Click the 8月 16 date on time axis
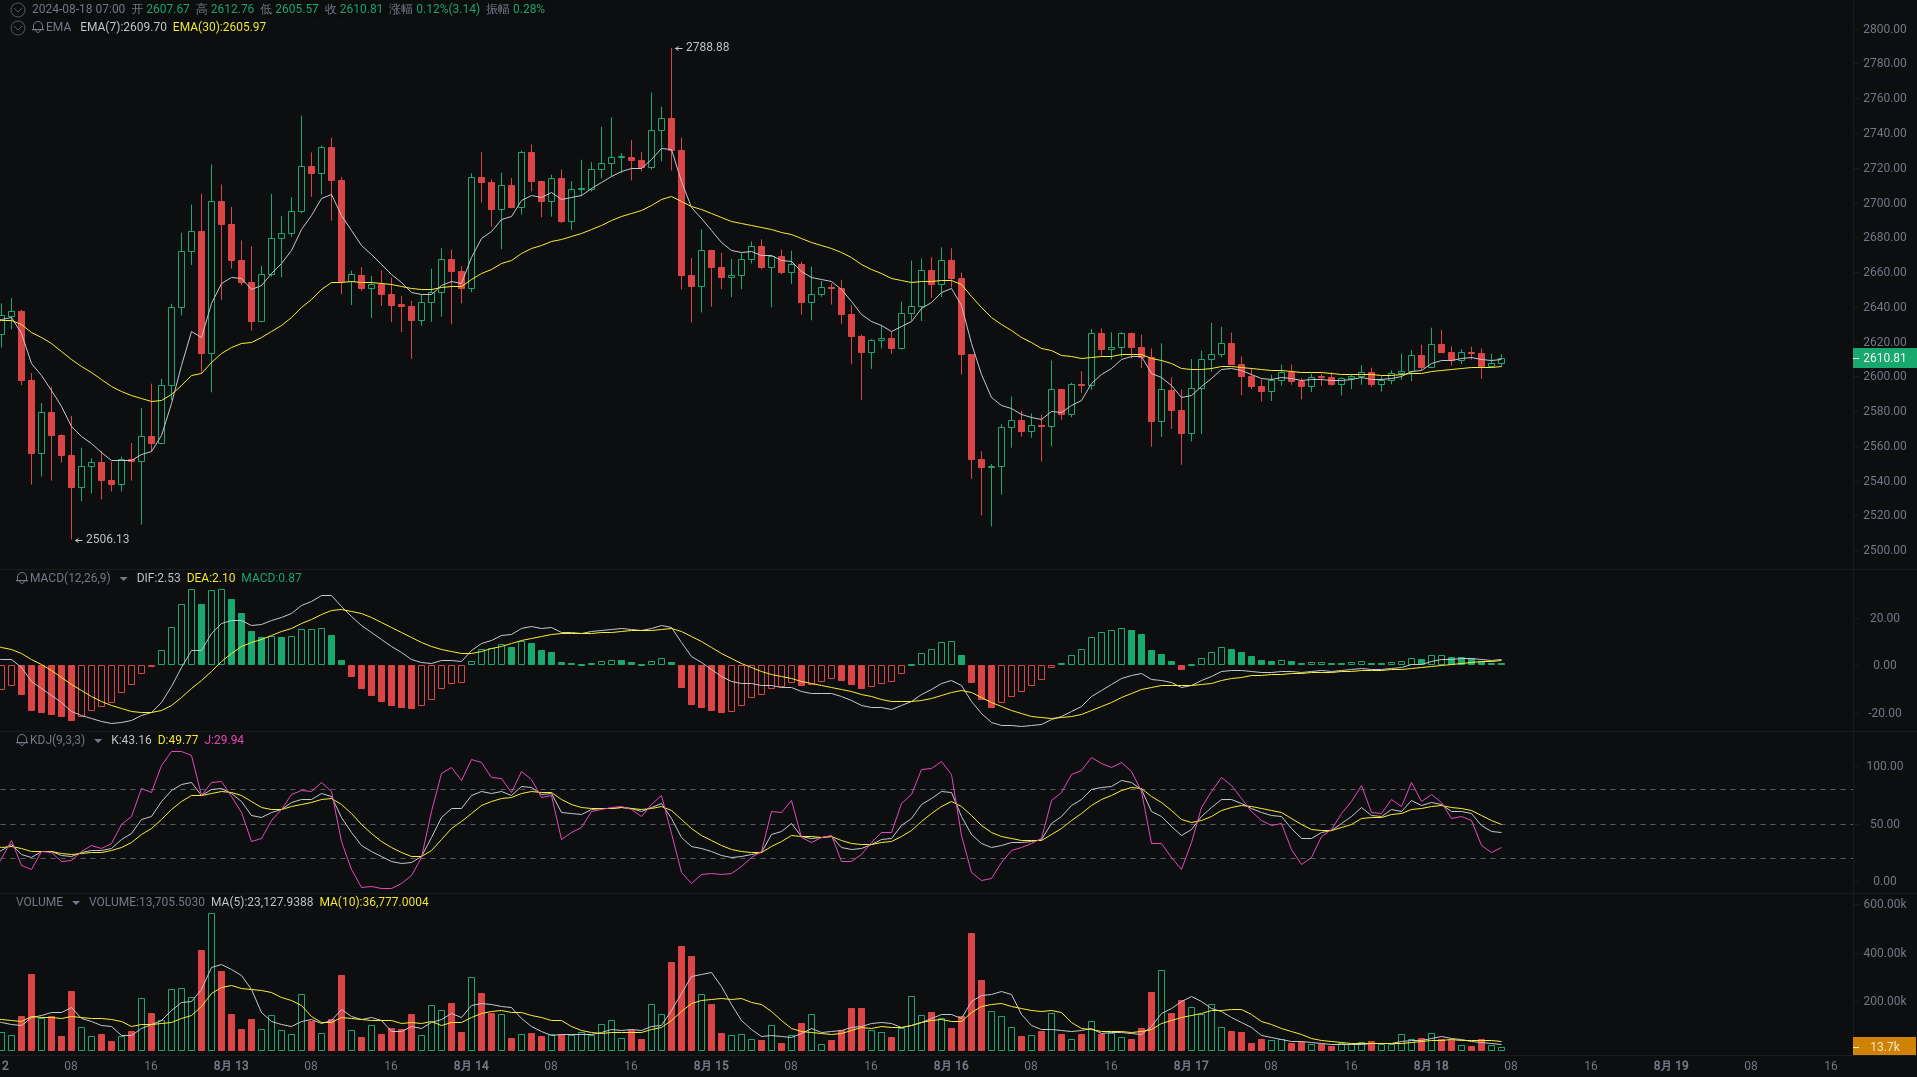This screenshot has width=1917, height=1077. 951,1066
